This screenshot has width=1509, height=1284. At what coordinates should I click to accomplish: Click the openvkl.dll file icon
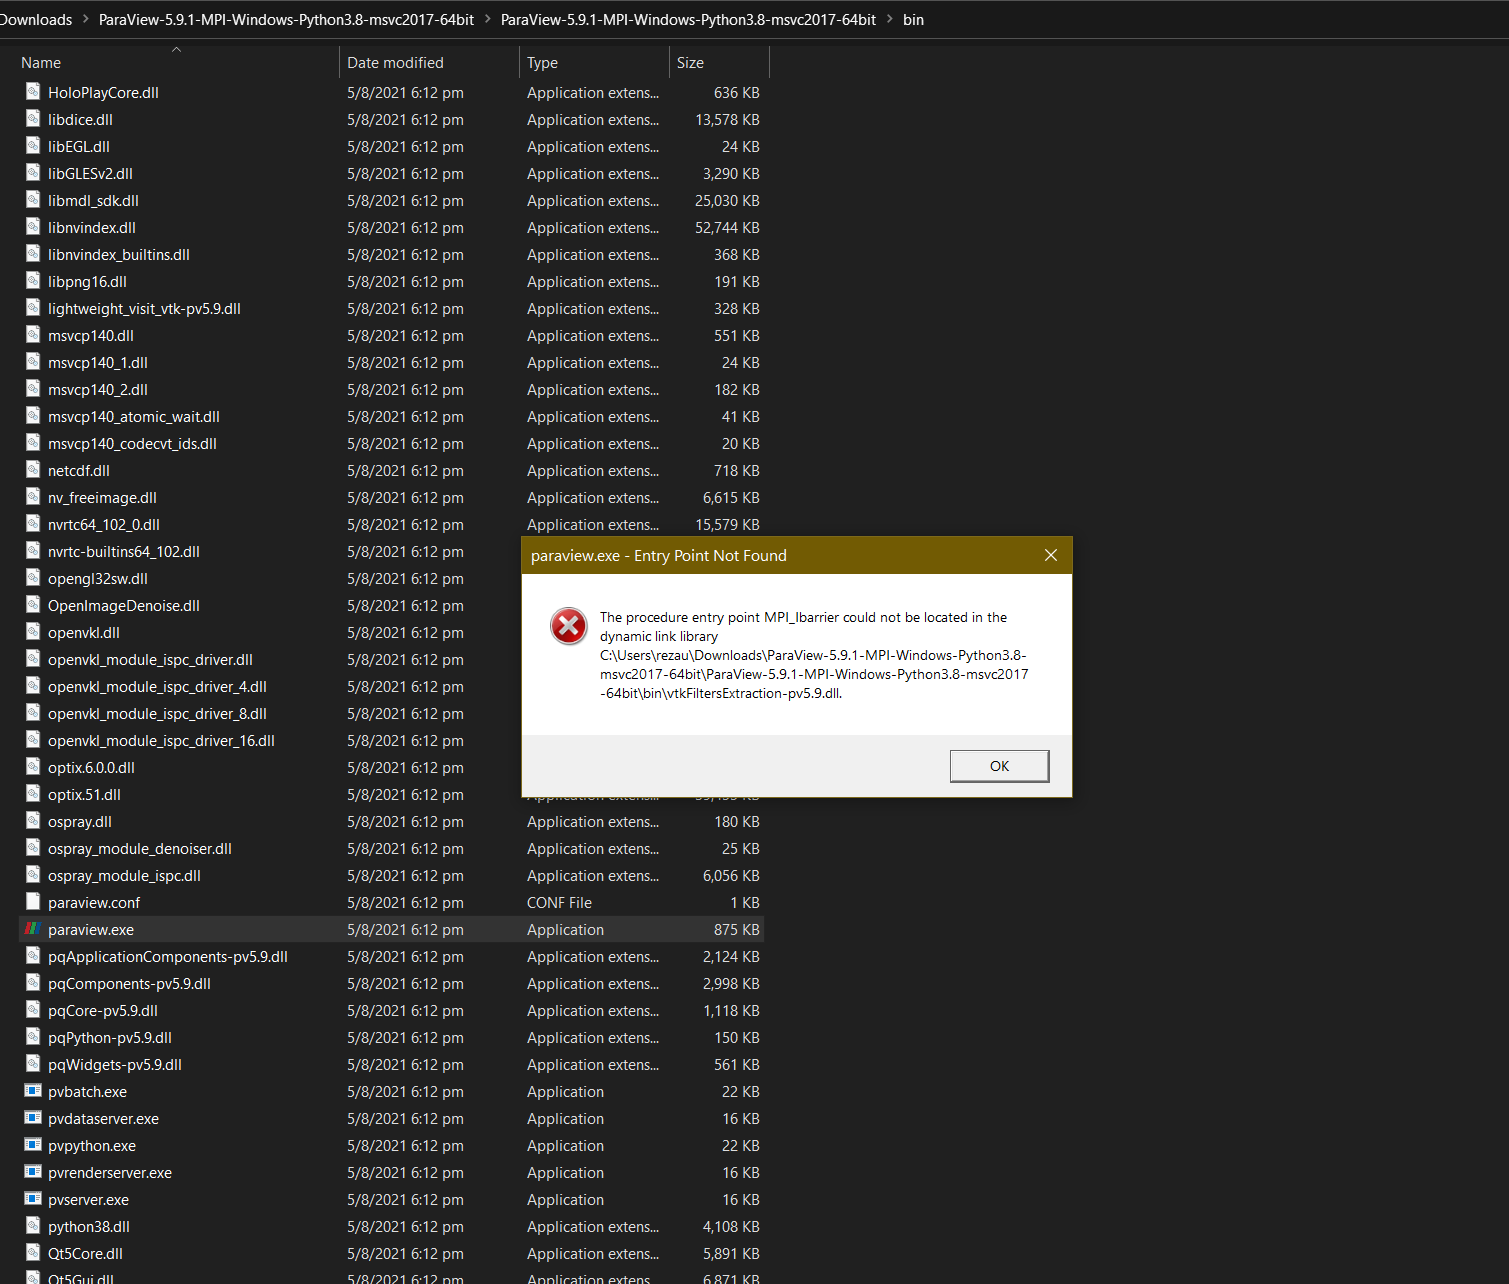point(33,632)
